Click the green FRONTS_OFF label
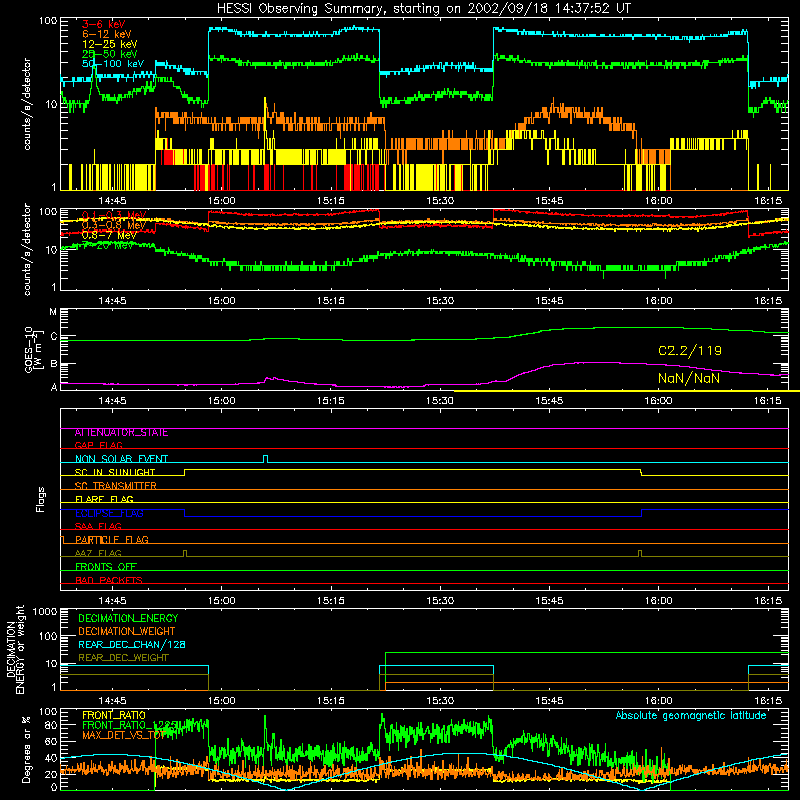This screenshot has width=800, height=800. [106, 567]
